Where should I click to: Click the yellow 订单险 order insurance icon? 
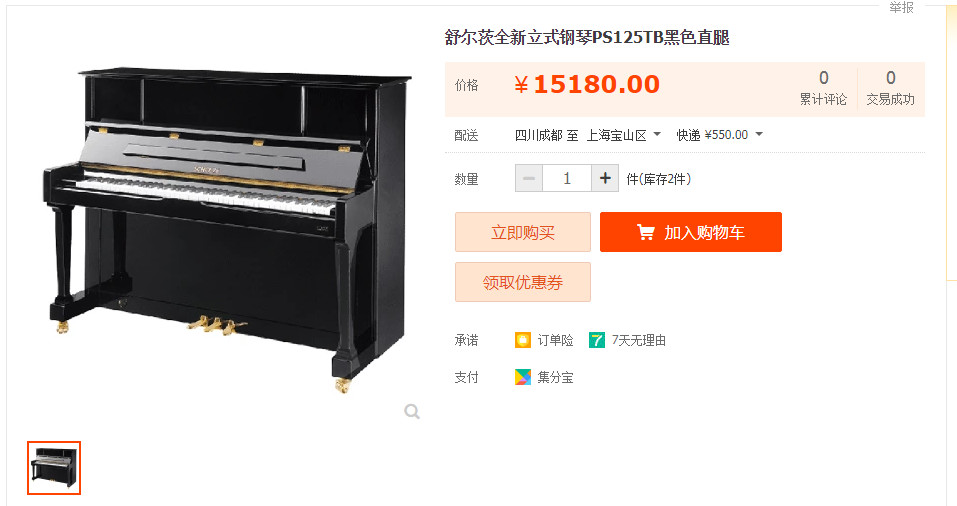522,340
